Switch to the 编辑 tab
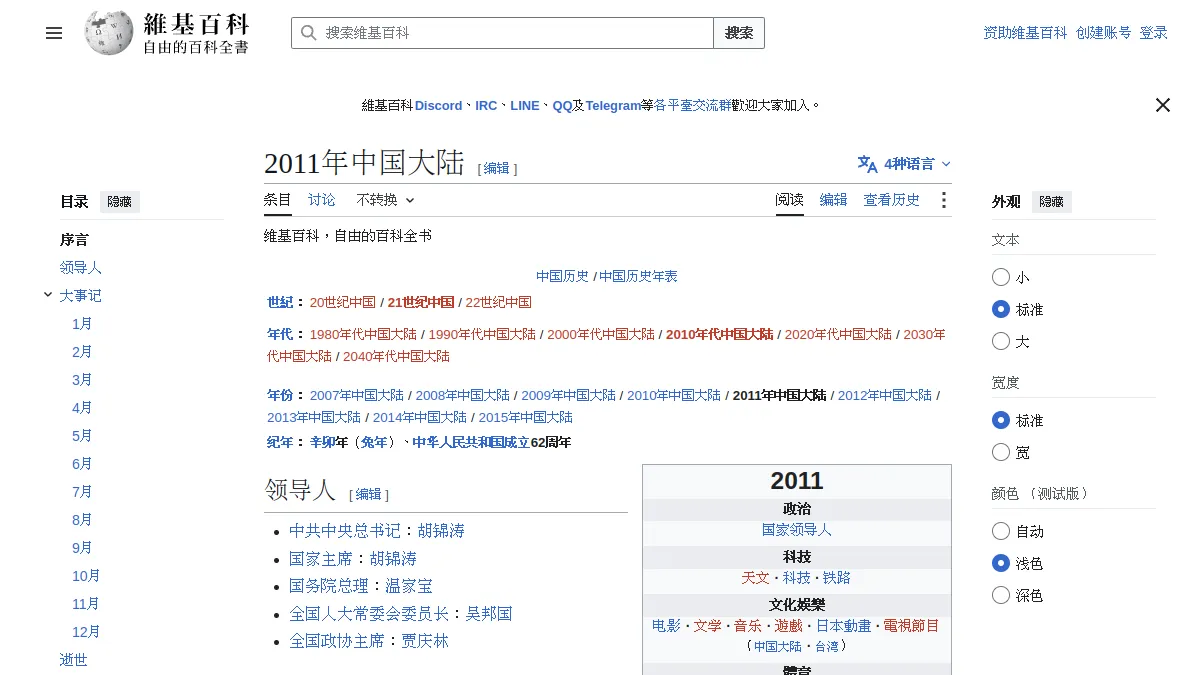 (x=834, y=200)
